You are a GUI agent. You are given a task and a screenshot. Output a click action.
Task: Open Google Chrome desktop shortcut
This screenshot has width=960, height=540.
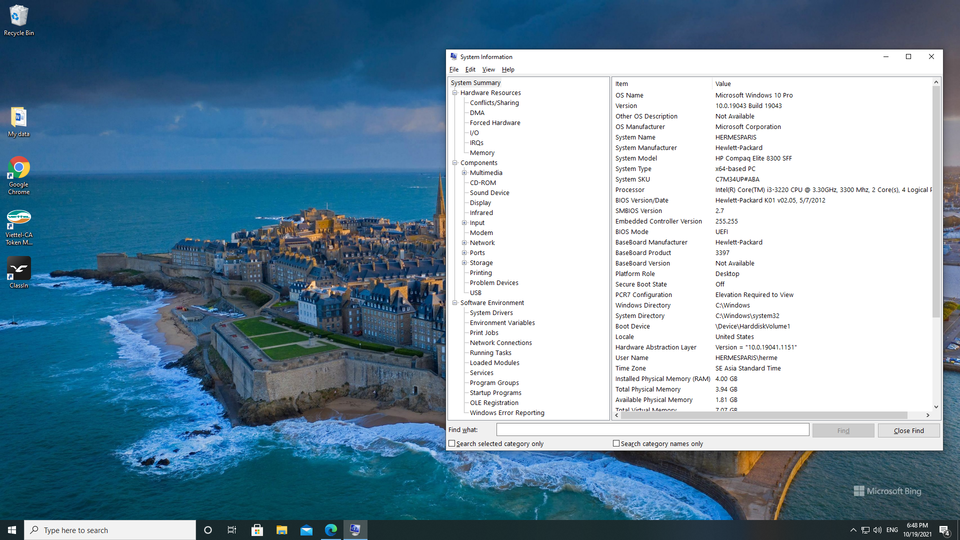pyautogui.click(x=18, y=176)
